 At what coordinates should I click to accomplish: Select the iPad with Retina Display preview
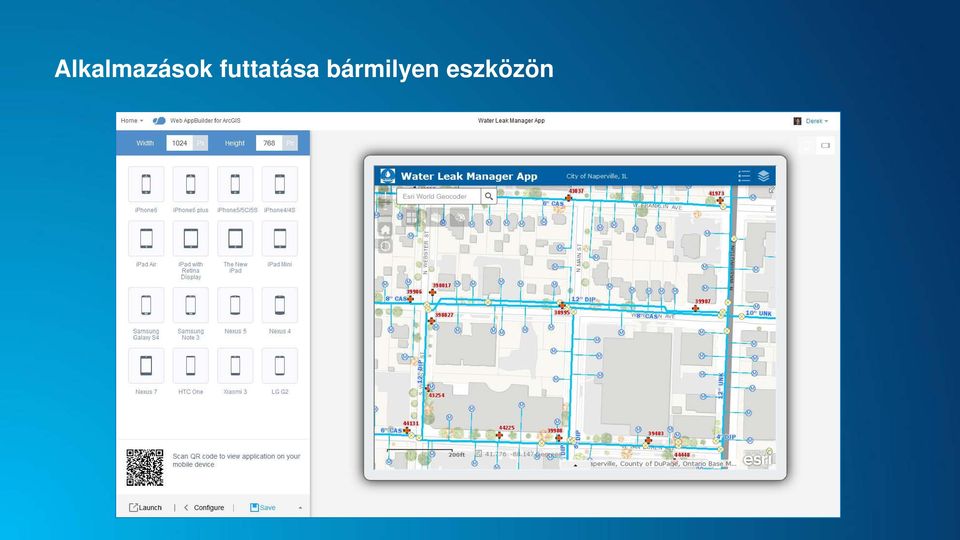pos(190,239)
